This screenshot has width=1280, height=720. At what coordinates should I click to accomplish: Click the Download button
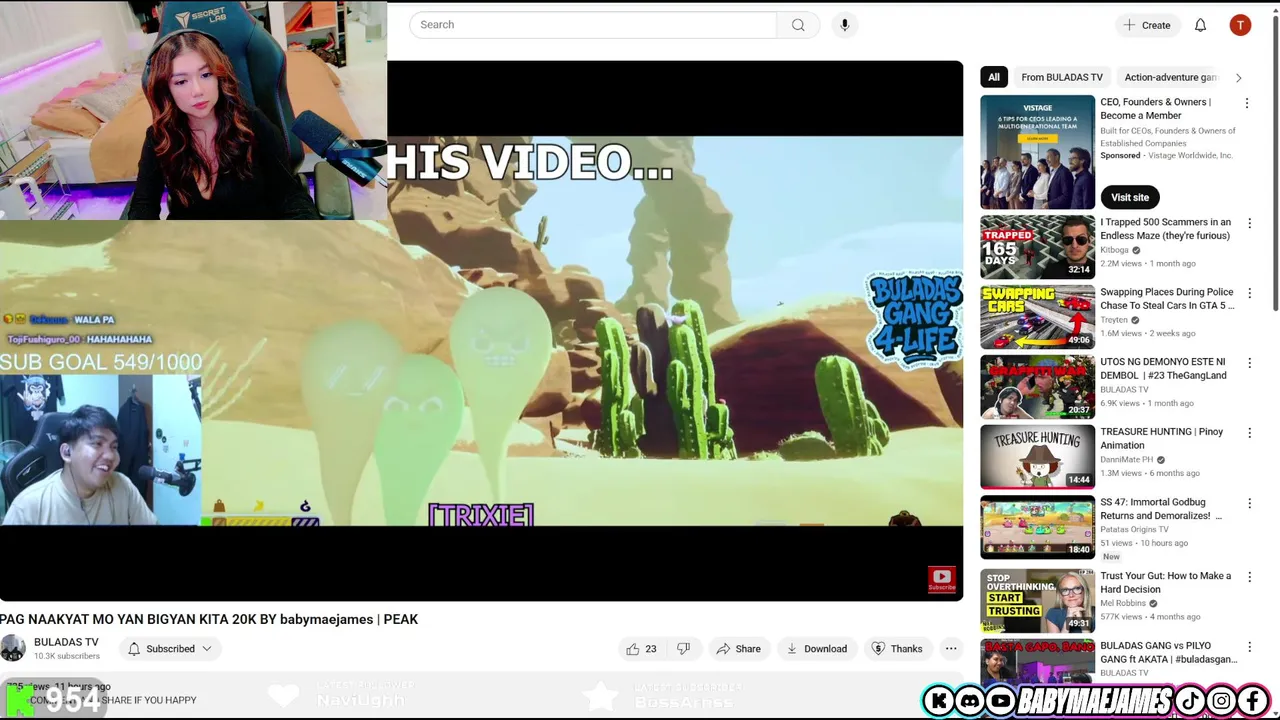click(816, 649)
